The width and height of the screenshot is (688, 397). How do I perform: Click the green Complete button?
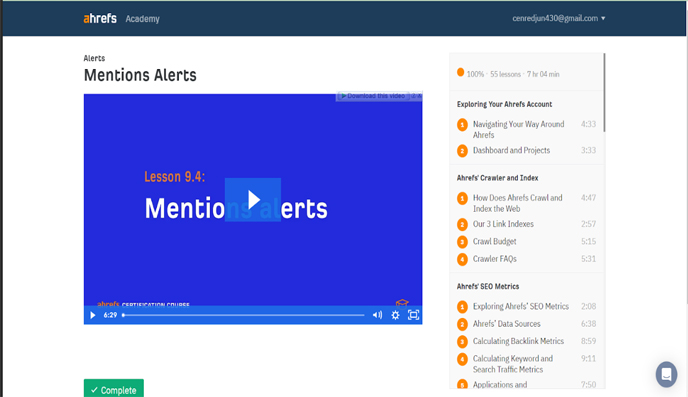point(114,389)
